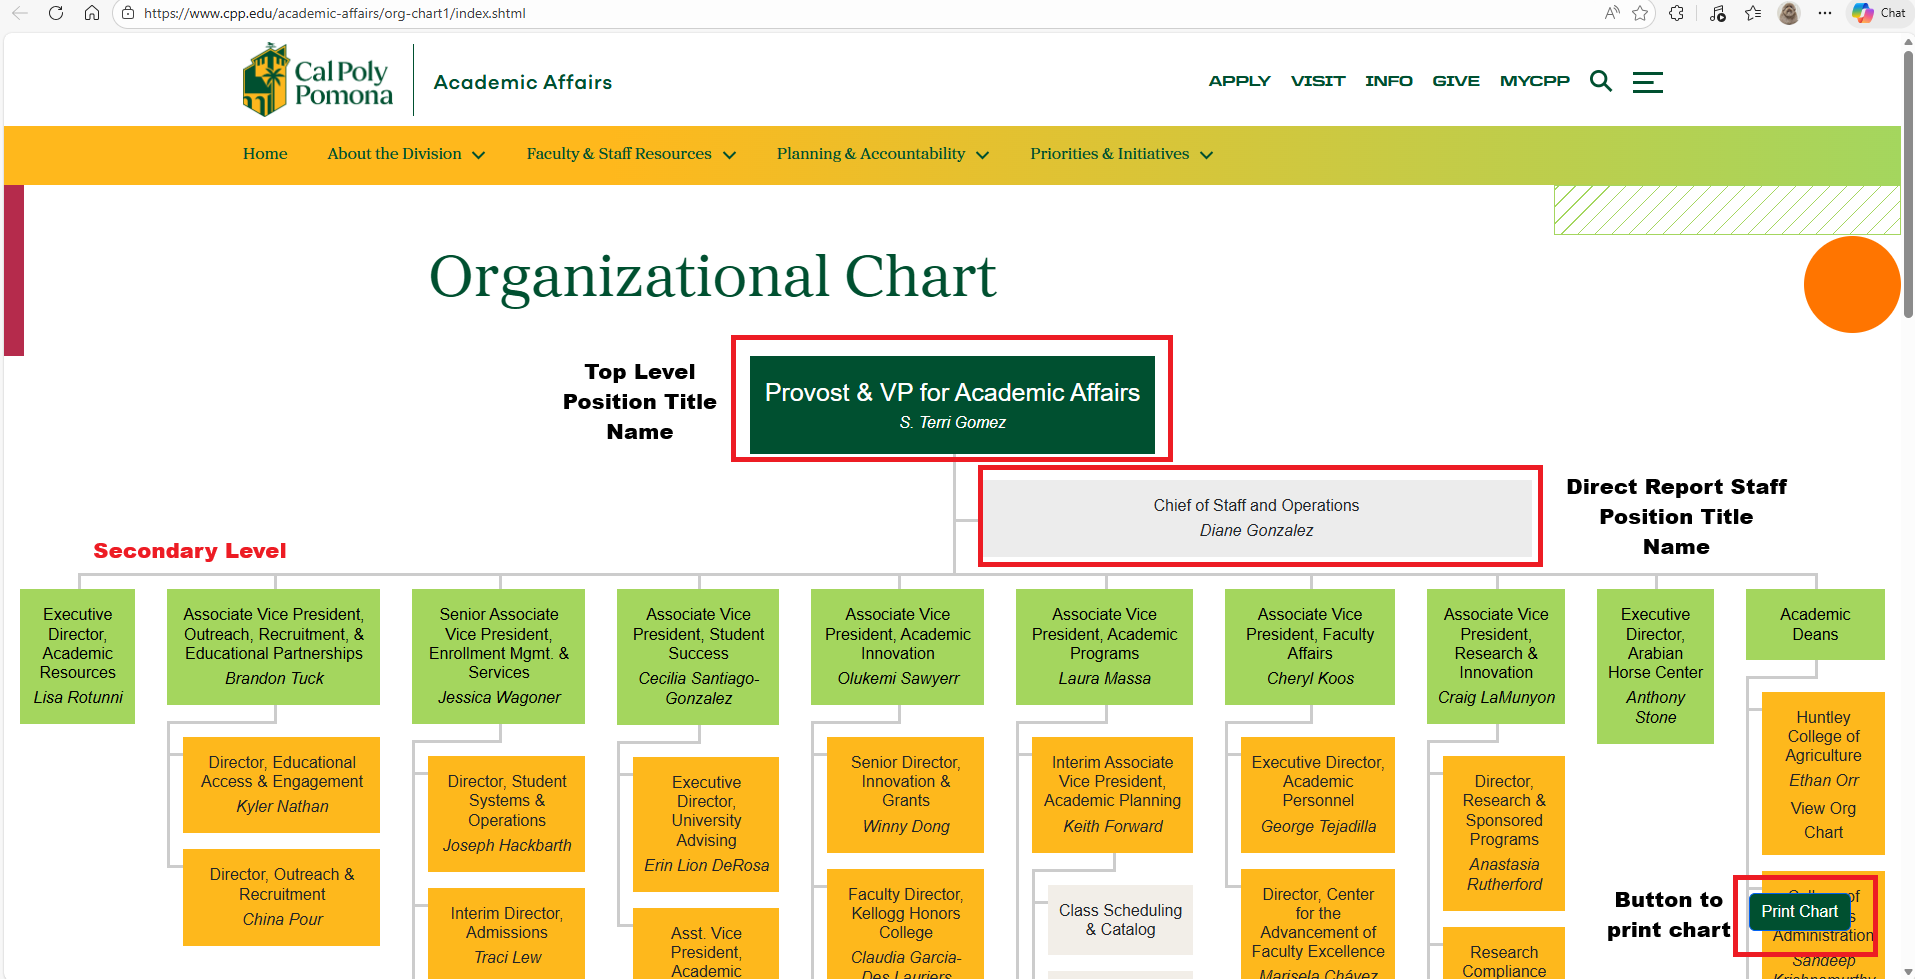Open Copilot Chat in browser toolbar
This screenshot has width=1915, height=979.
[x=1879, y=13]
